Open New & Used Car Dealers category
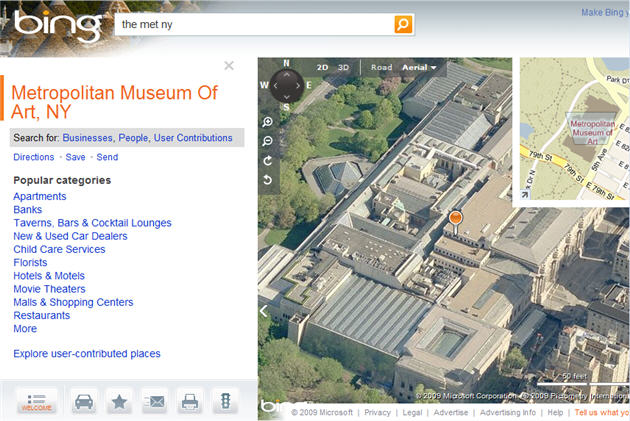Screen dimensions: 630x421 click(x=70, y=236)
